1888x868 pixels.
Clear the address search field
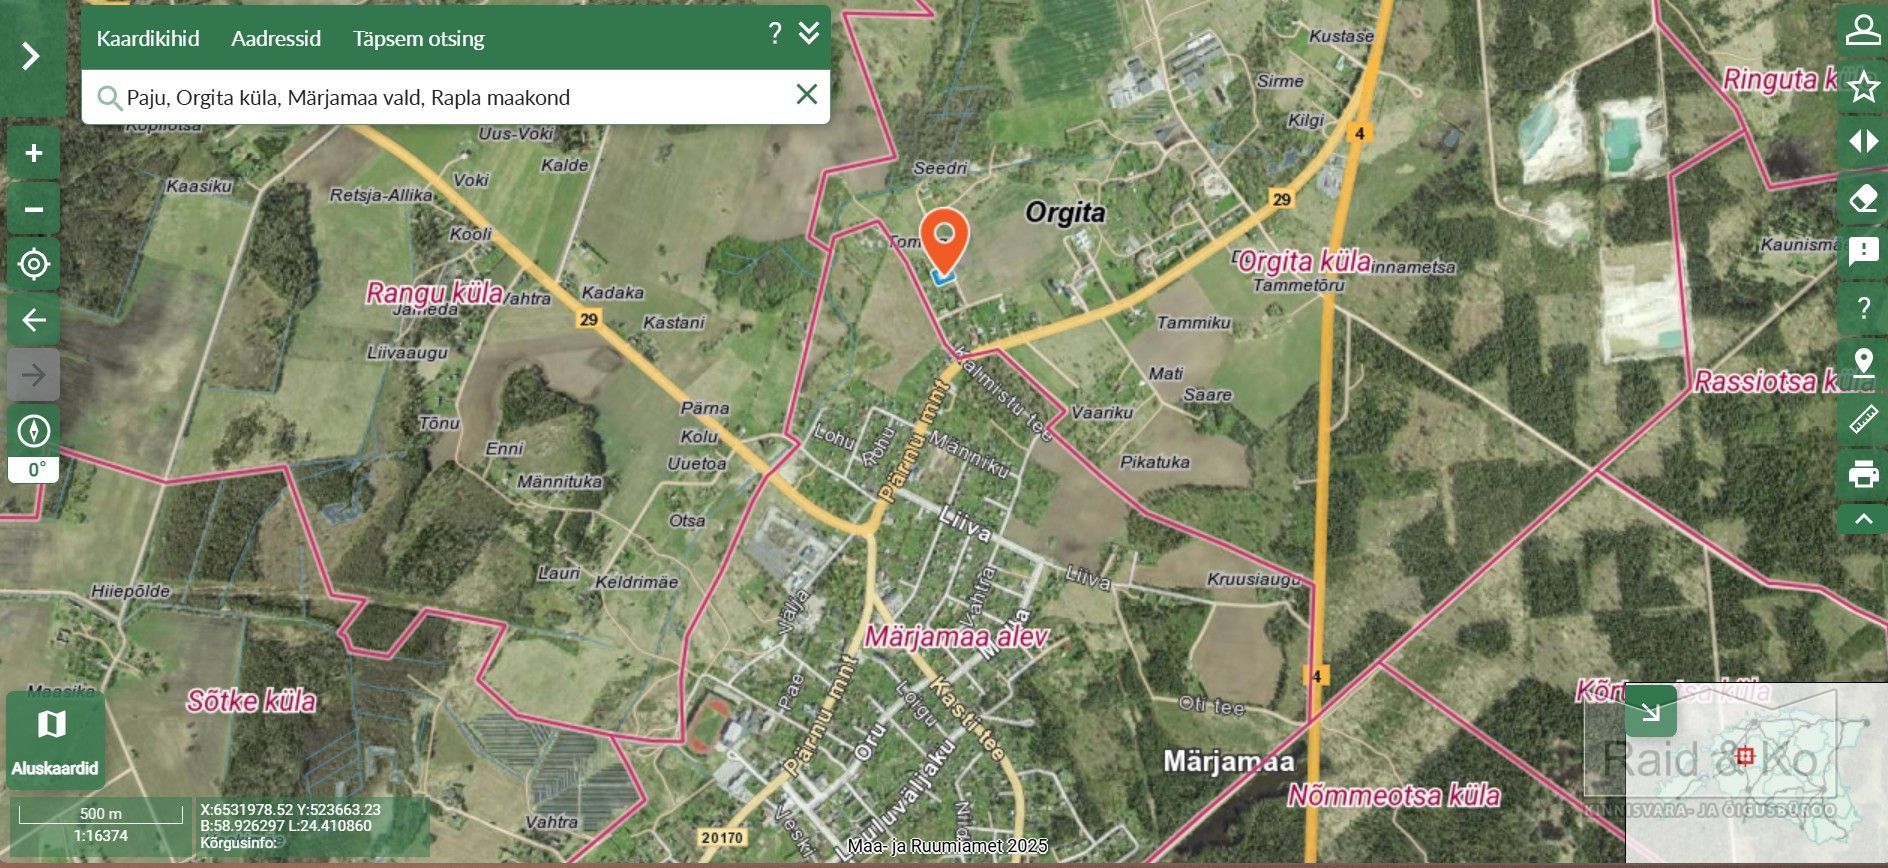[x=806, y=95]
